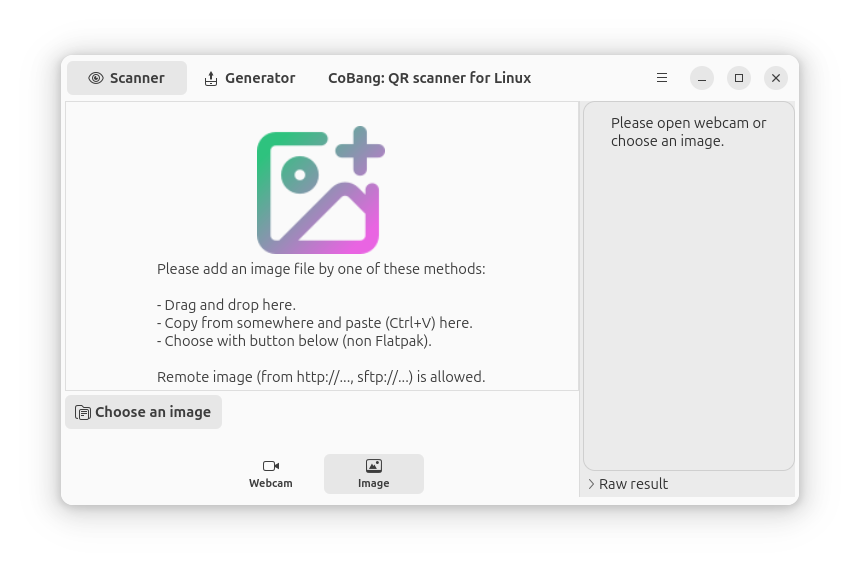Minimize the CoBang window
860x572 pixels.
pos(702,78)
